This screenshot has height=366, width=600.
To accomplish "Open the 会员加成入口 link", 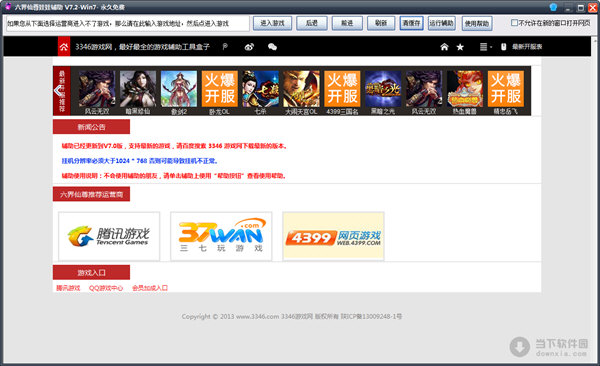I will point(150,288).
